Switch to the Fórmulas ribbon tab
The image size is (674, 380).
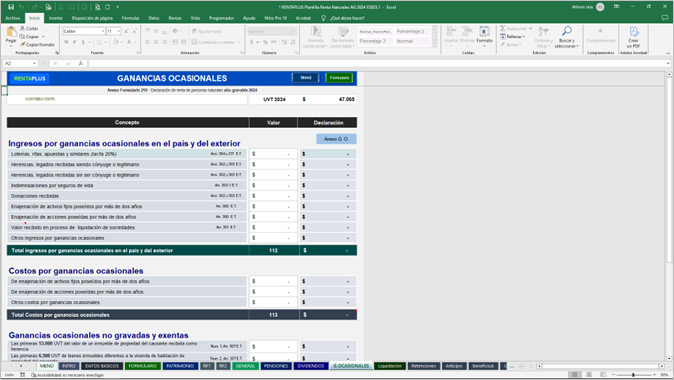coord(130,18)
